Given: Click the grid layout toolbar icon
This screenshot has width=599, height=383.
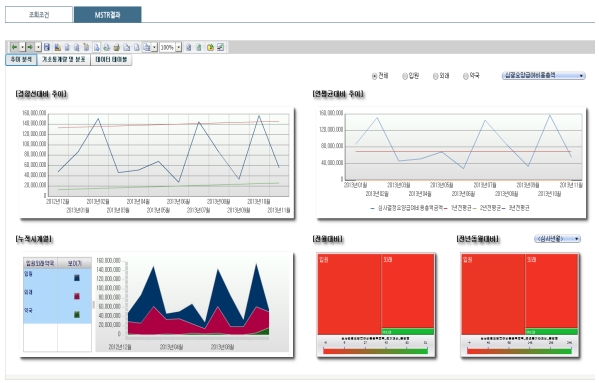Looking at the screenshot, I should tap(146, 47).
